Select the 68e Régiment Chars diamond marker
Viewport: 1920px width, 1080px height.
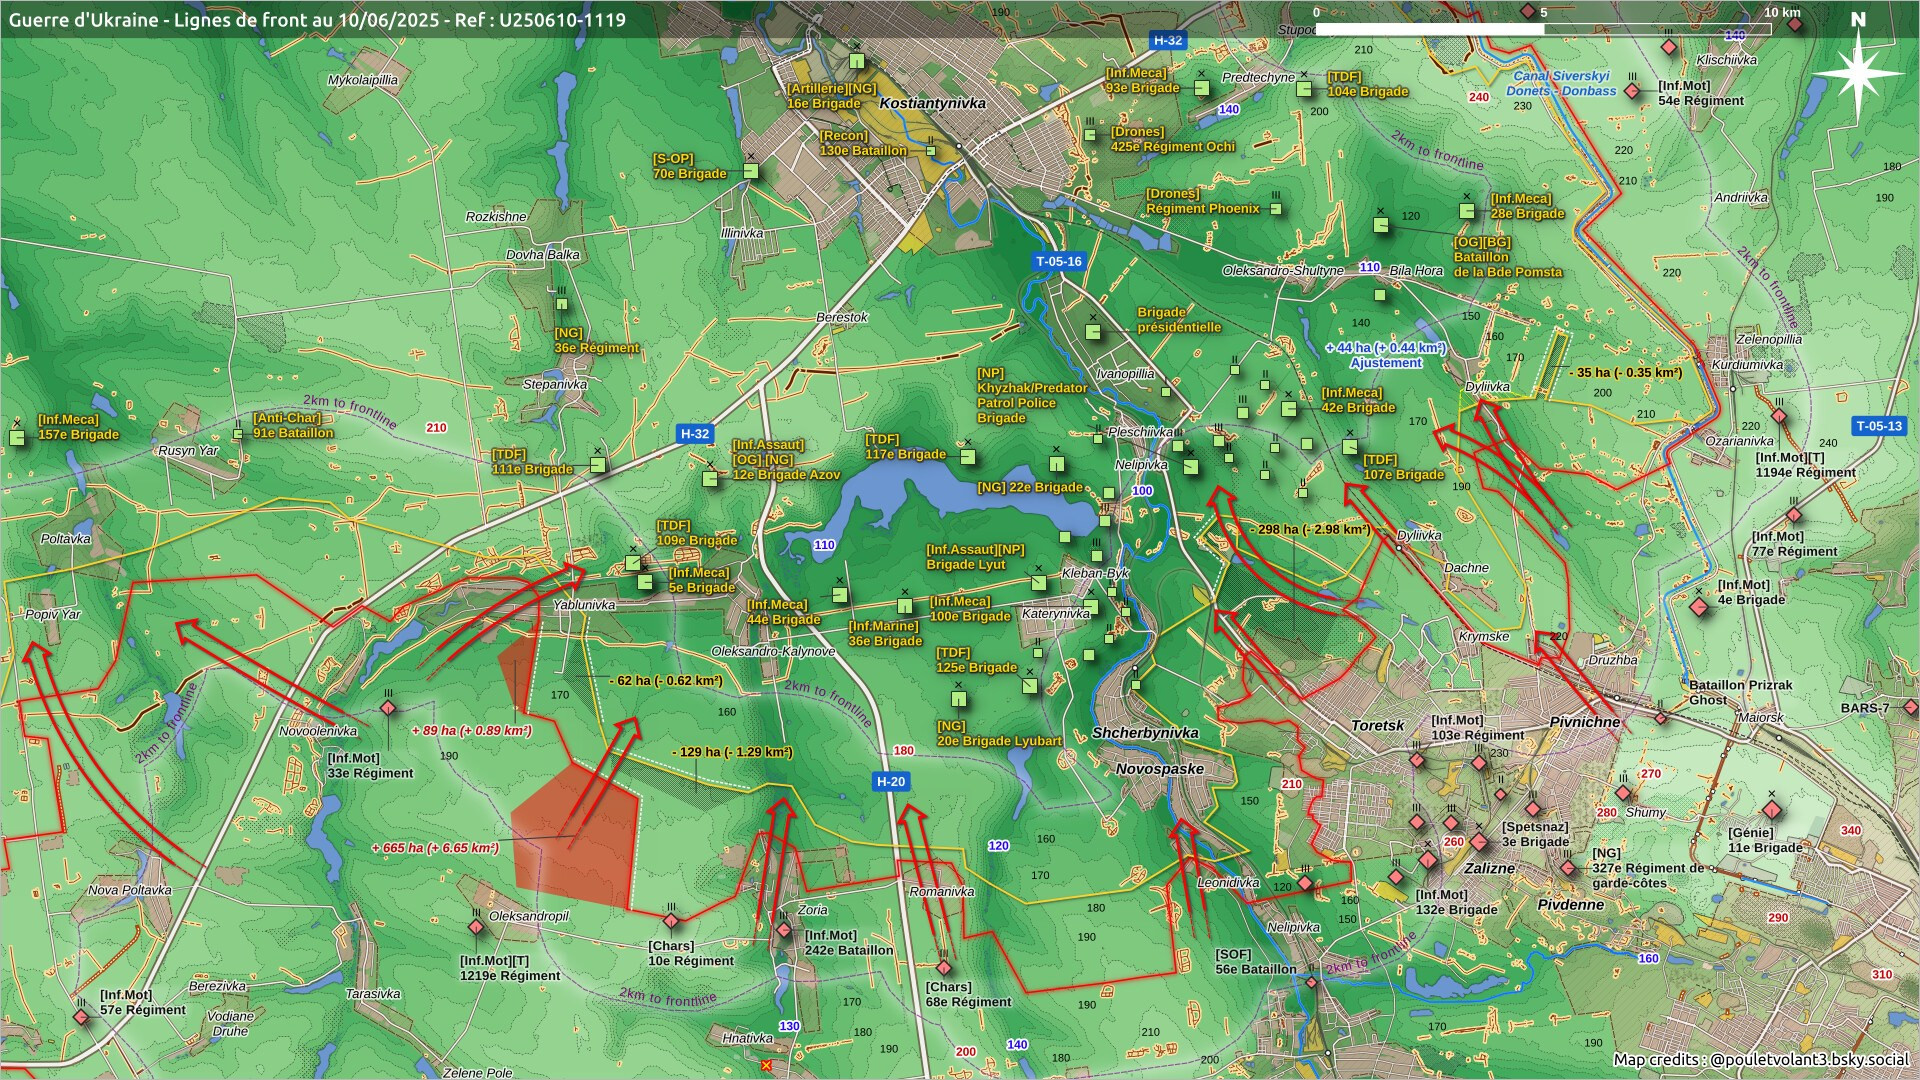click(x=944, y=968)
